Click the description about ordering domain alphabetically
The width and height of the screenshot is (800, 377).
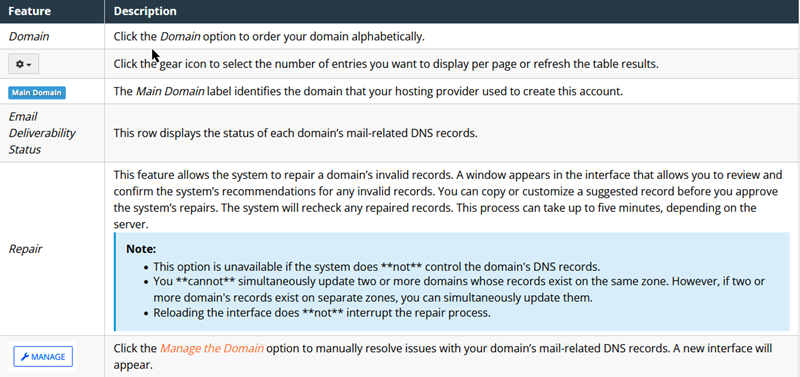pos(269,37)
